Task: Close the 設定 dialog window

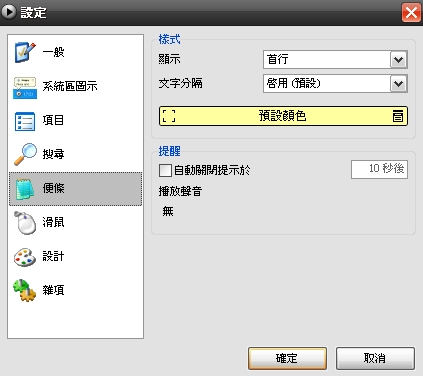Action: pos(411,13)
